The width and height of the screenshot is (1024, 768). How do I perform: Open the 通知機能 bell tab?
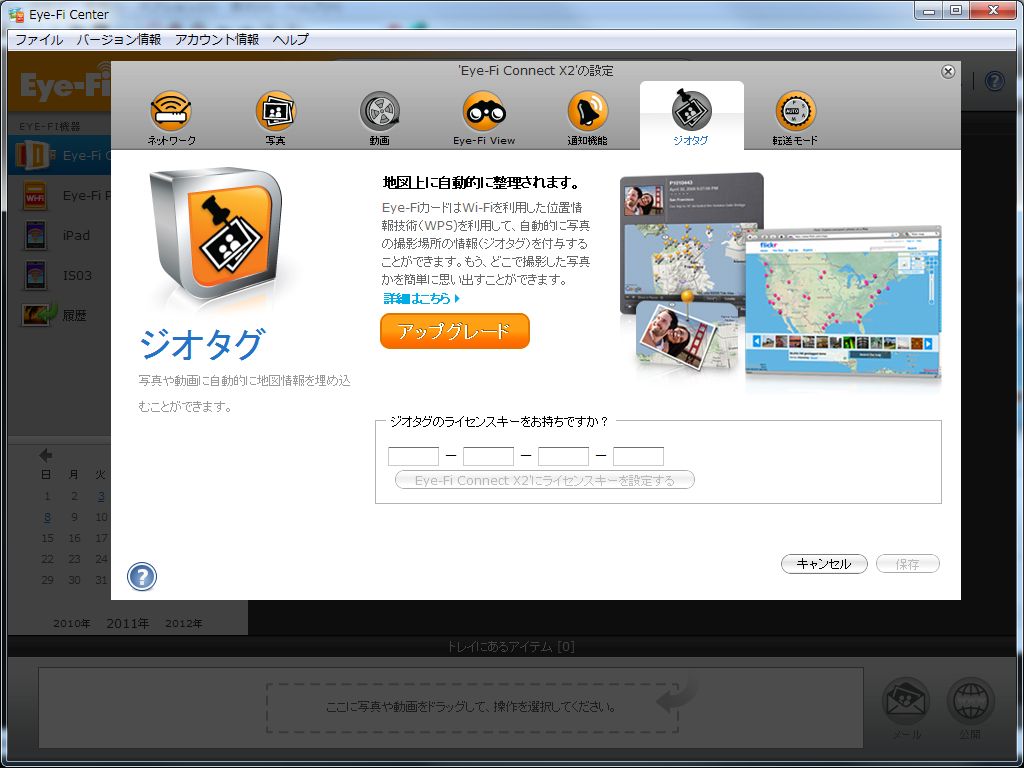pos(587,118)
